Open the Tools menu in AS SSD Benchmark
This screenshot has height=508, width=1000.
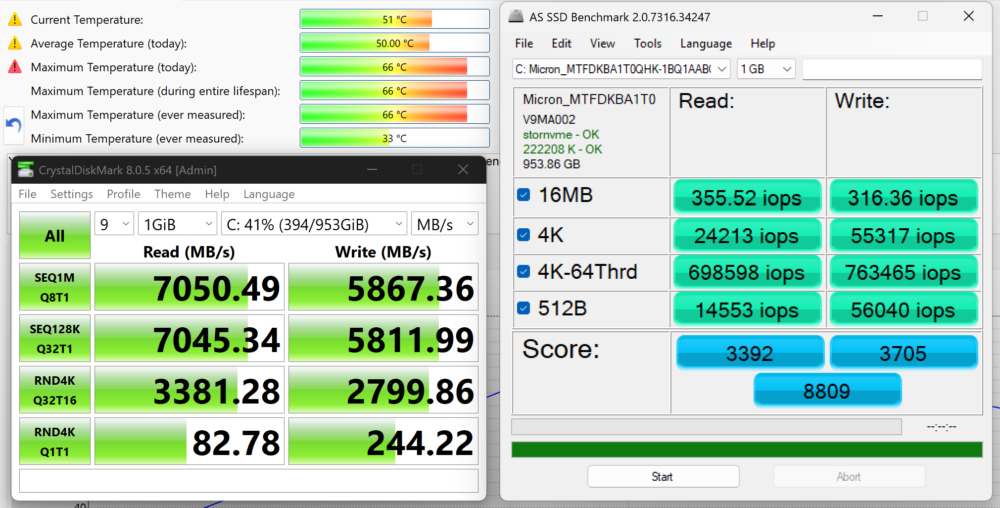pos(647,43)
